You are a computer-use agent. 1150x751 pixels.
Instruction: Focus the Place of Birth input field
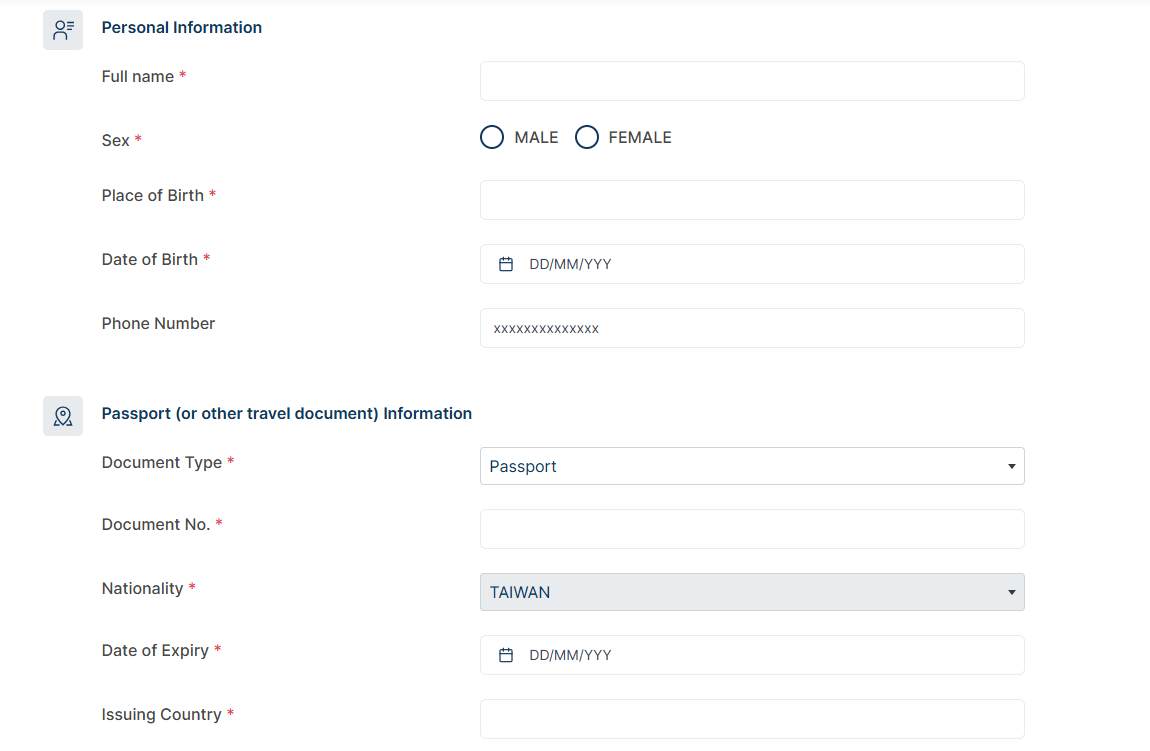[752, 200]
